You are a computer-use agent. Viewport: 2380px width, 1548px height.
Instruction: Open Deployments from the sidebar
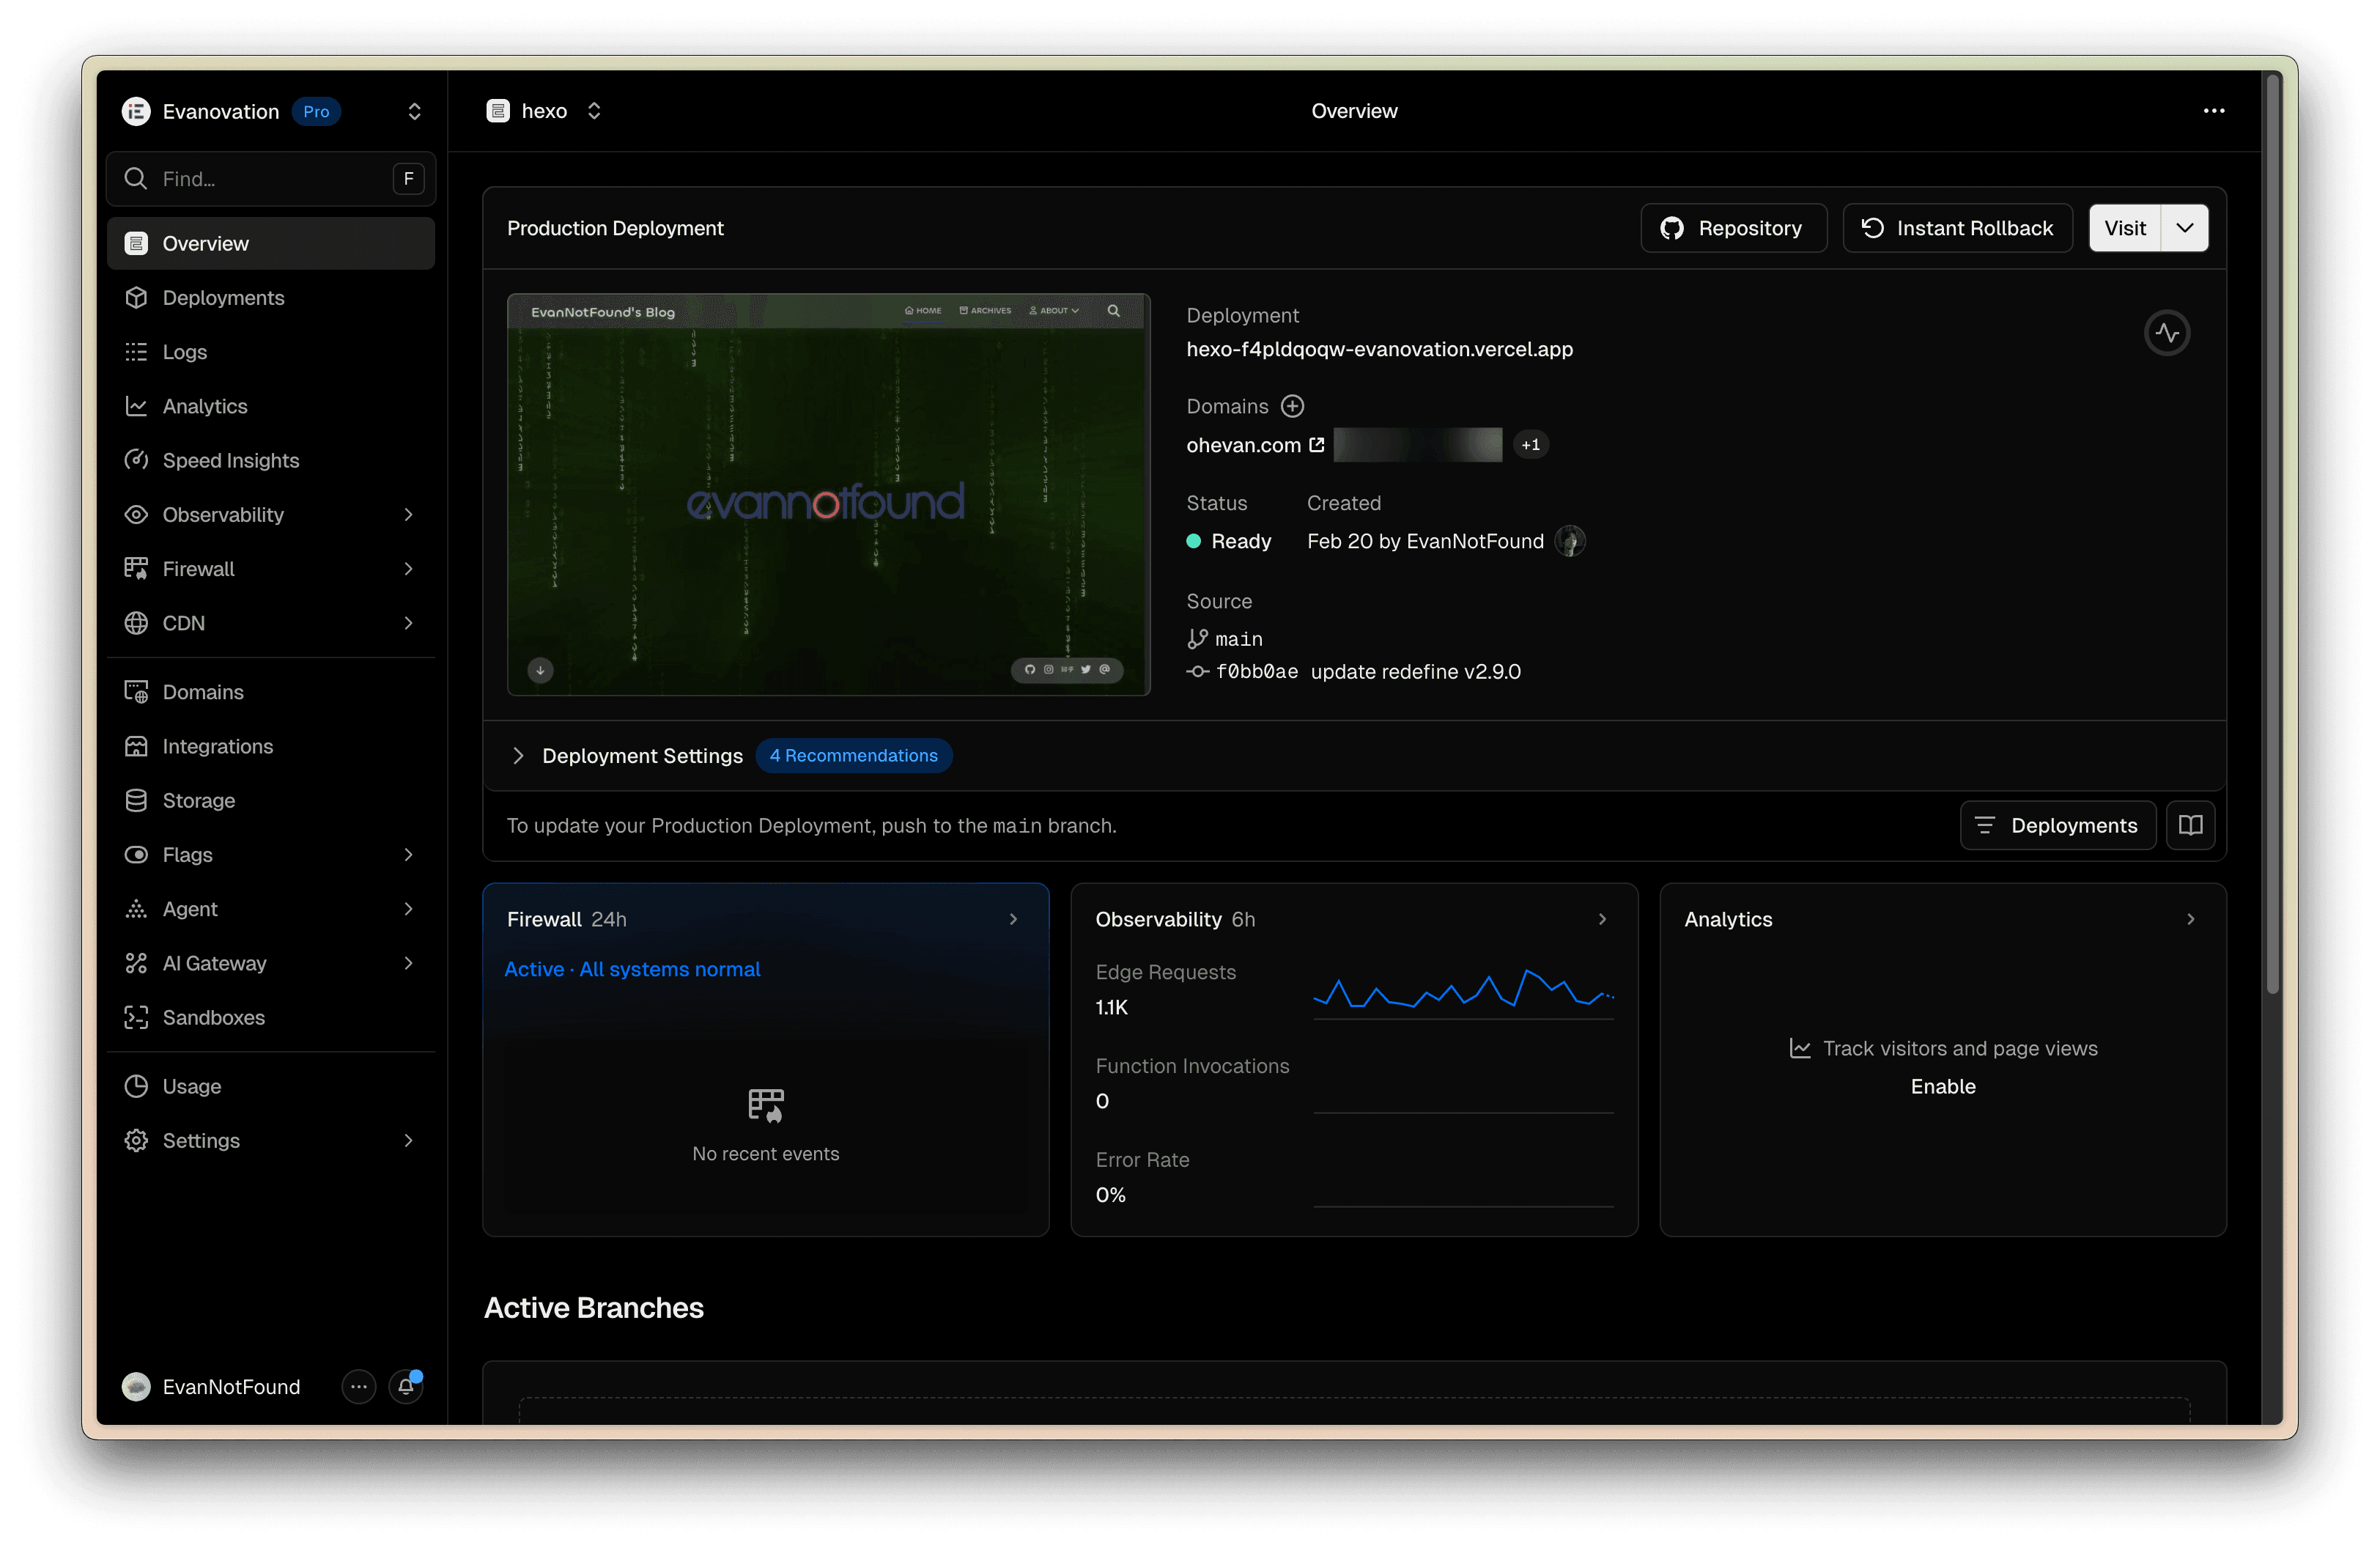222,297
